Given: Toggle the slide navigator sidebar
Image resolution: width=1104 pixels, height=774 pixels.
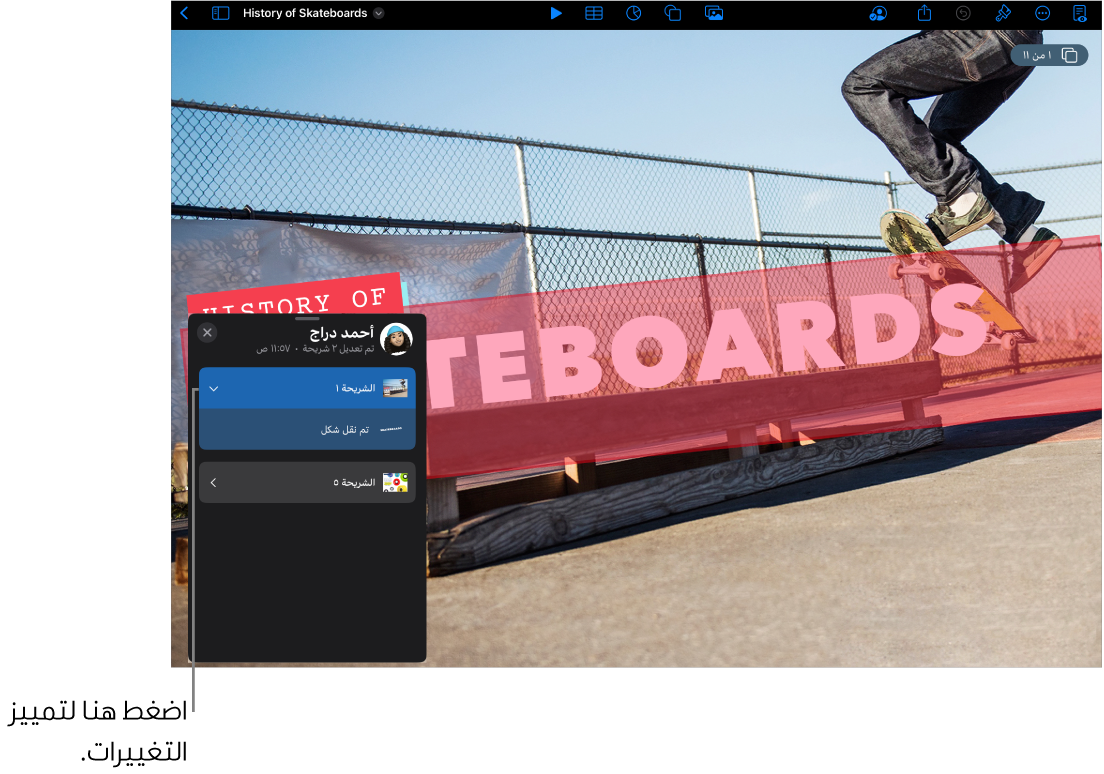Looking at the screenshot, I should [x=220, y=13].
